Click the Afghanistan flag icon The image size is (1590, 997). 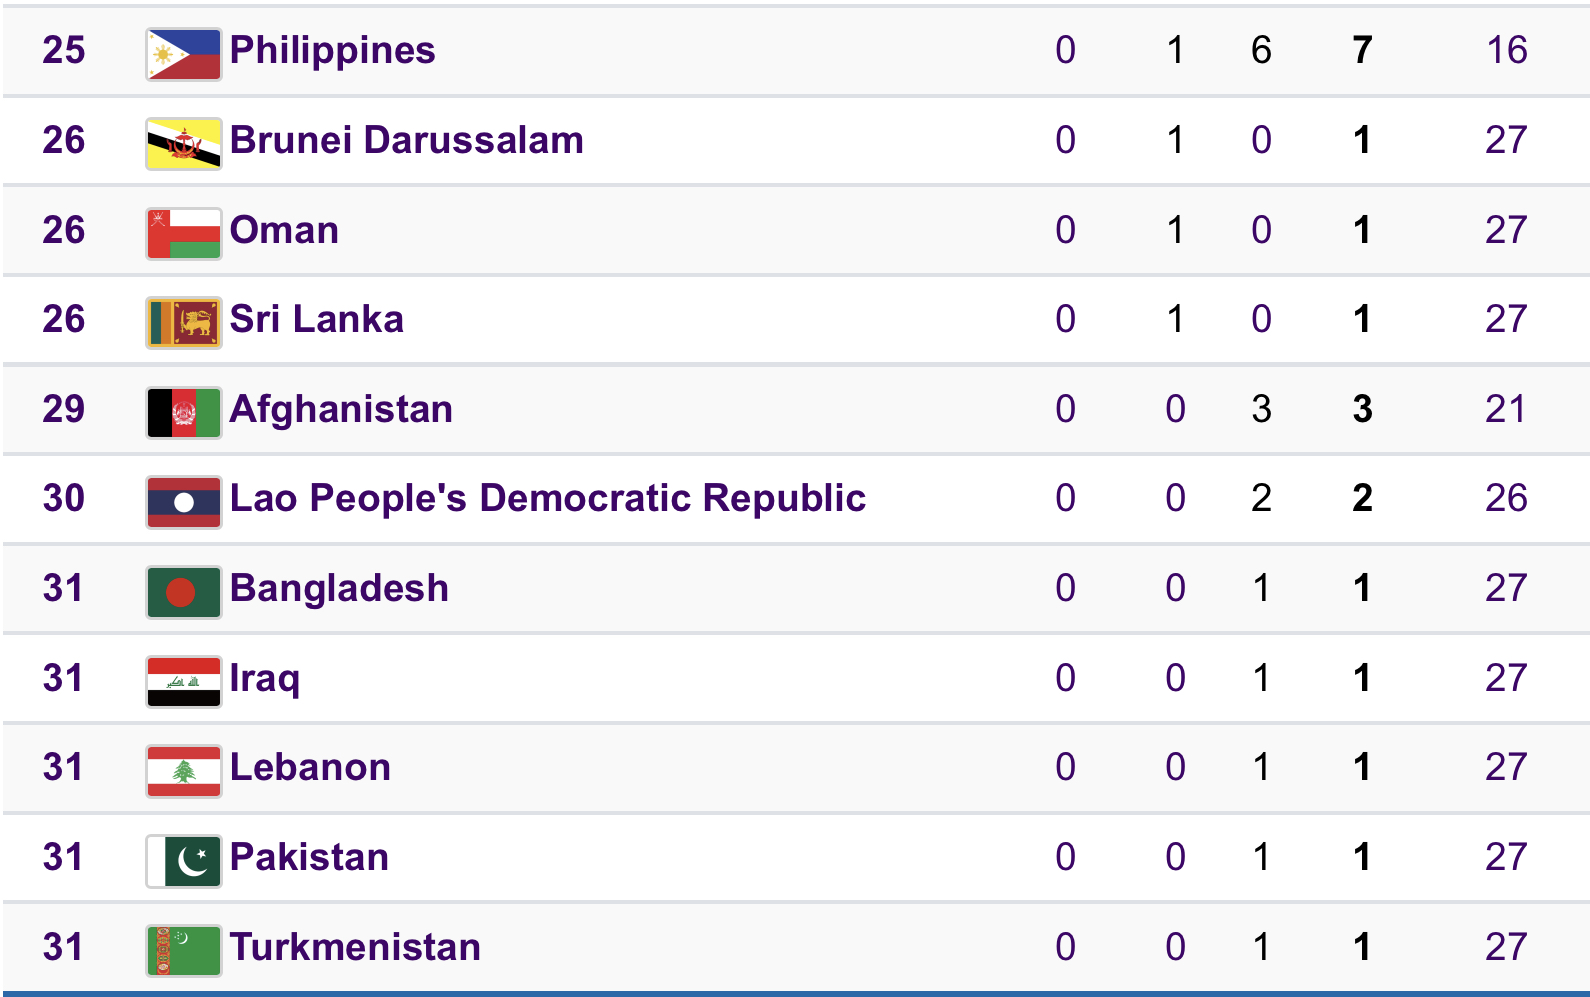(x=183, y=413)
